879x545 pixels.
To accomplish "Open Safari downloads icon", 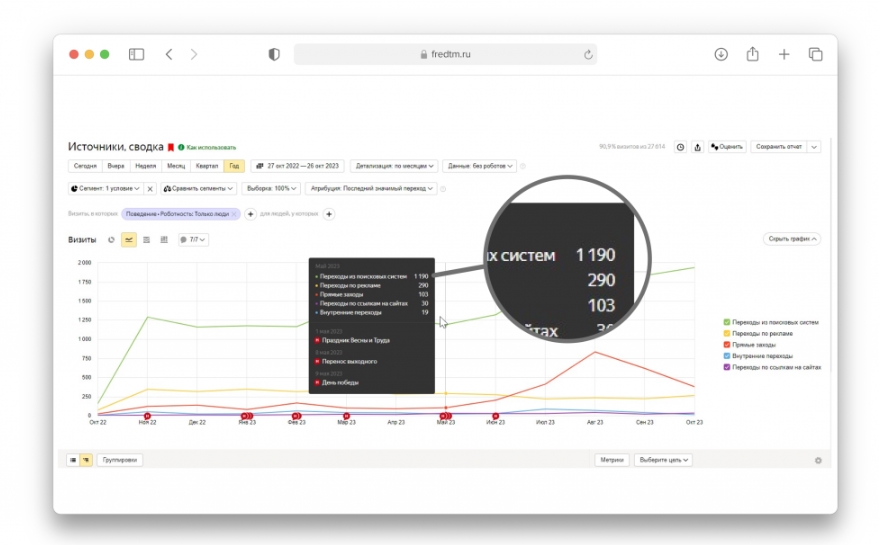I will (721, 54).
